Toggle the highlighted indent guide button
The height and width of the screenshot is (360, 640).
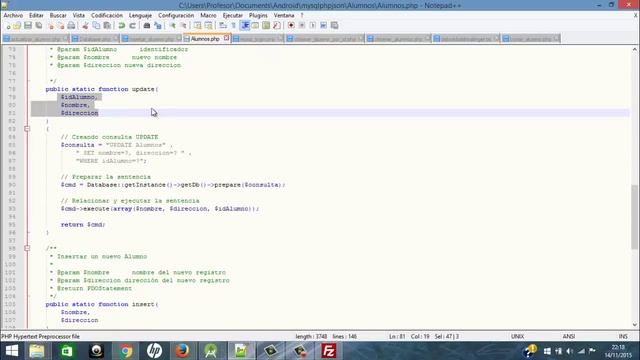tap(245, 26)
